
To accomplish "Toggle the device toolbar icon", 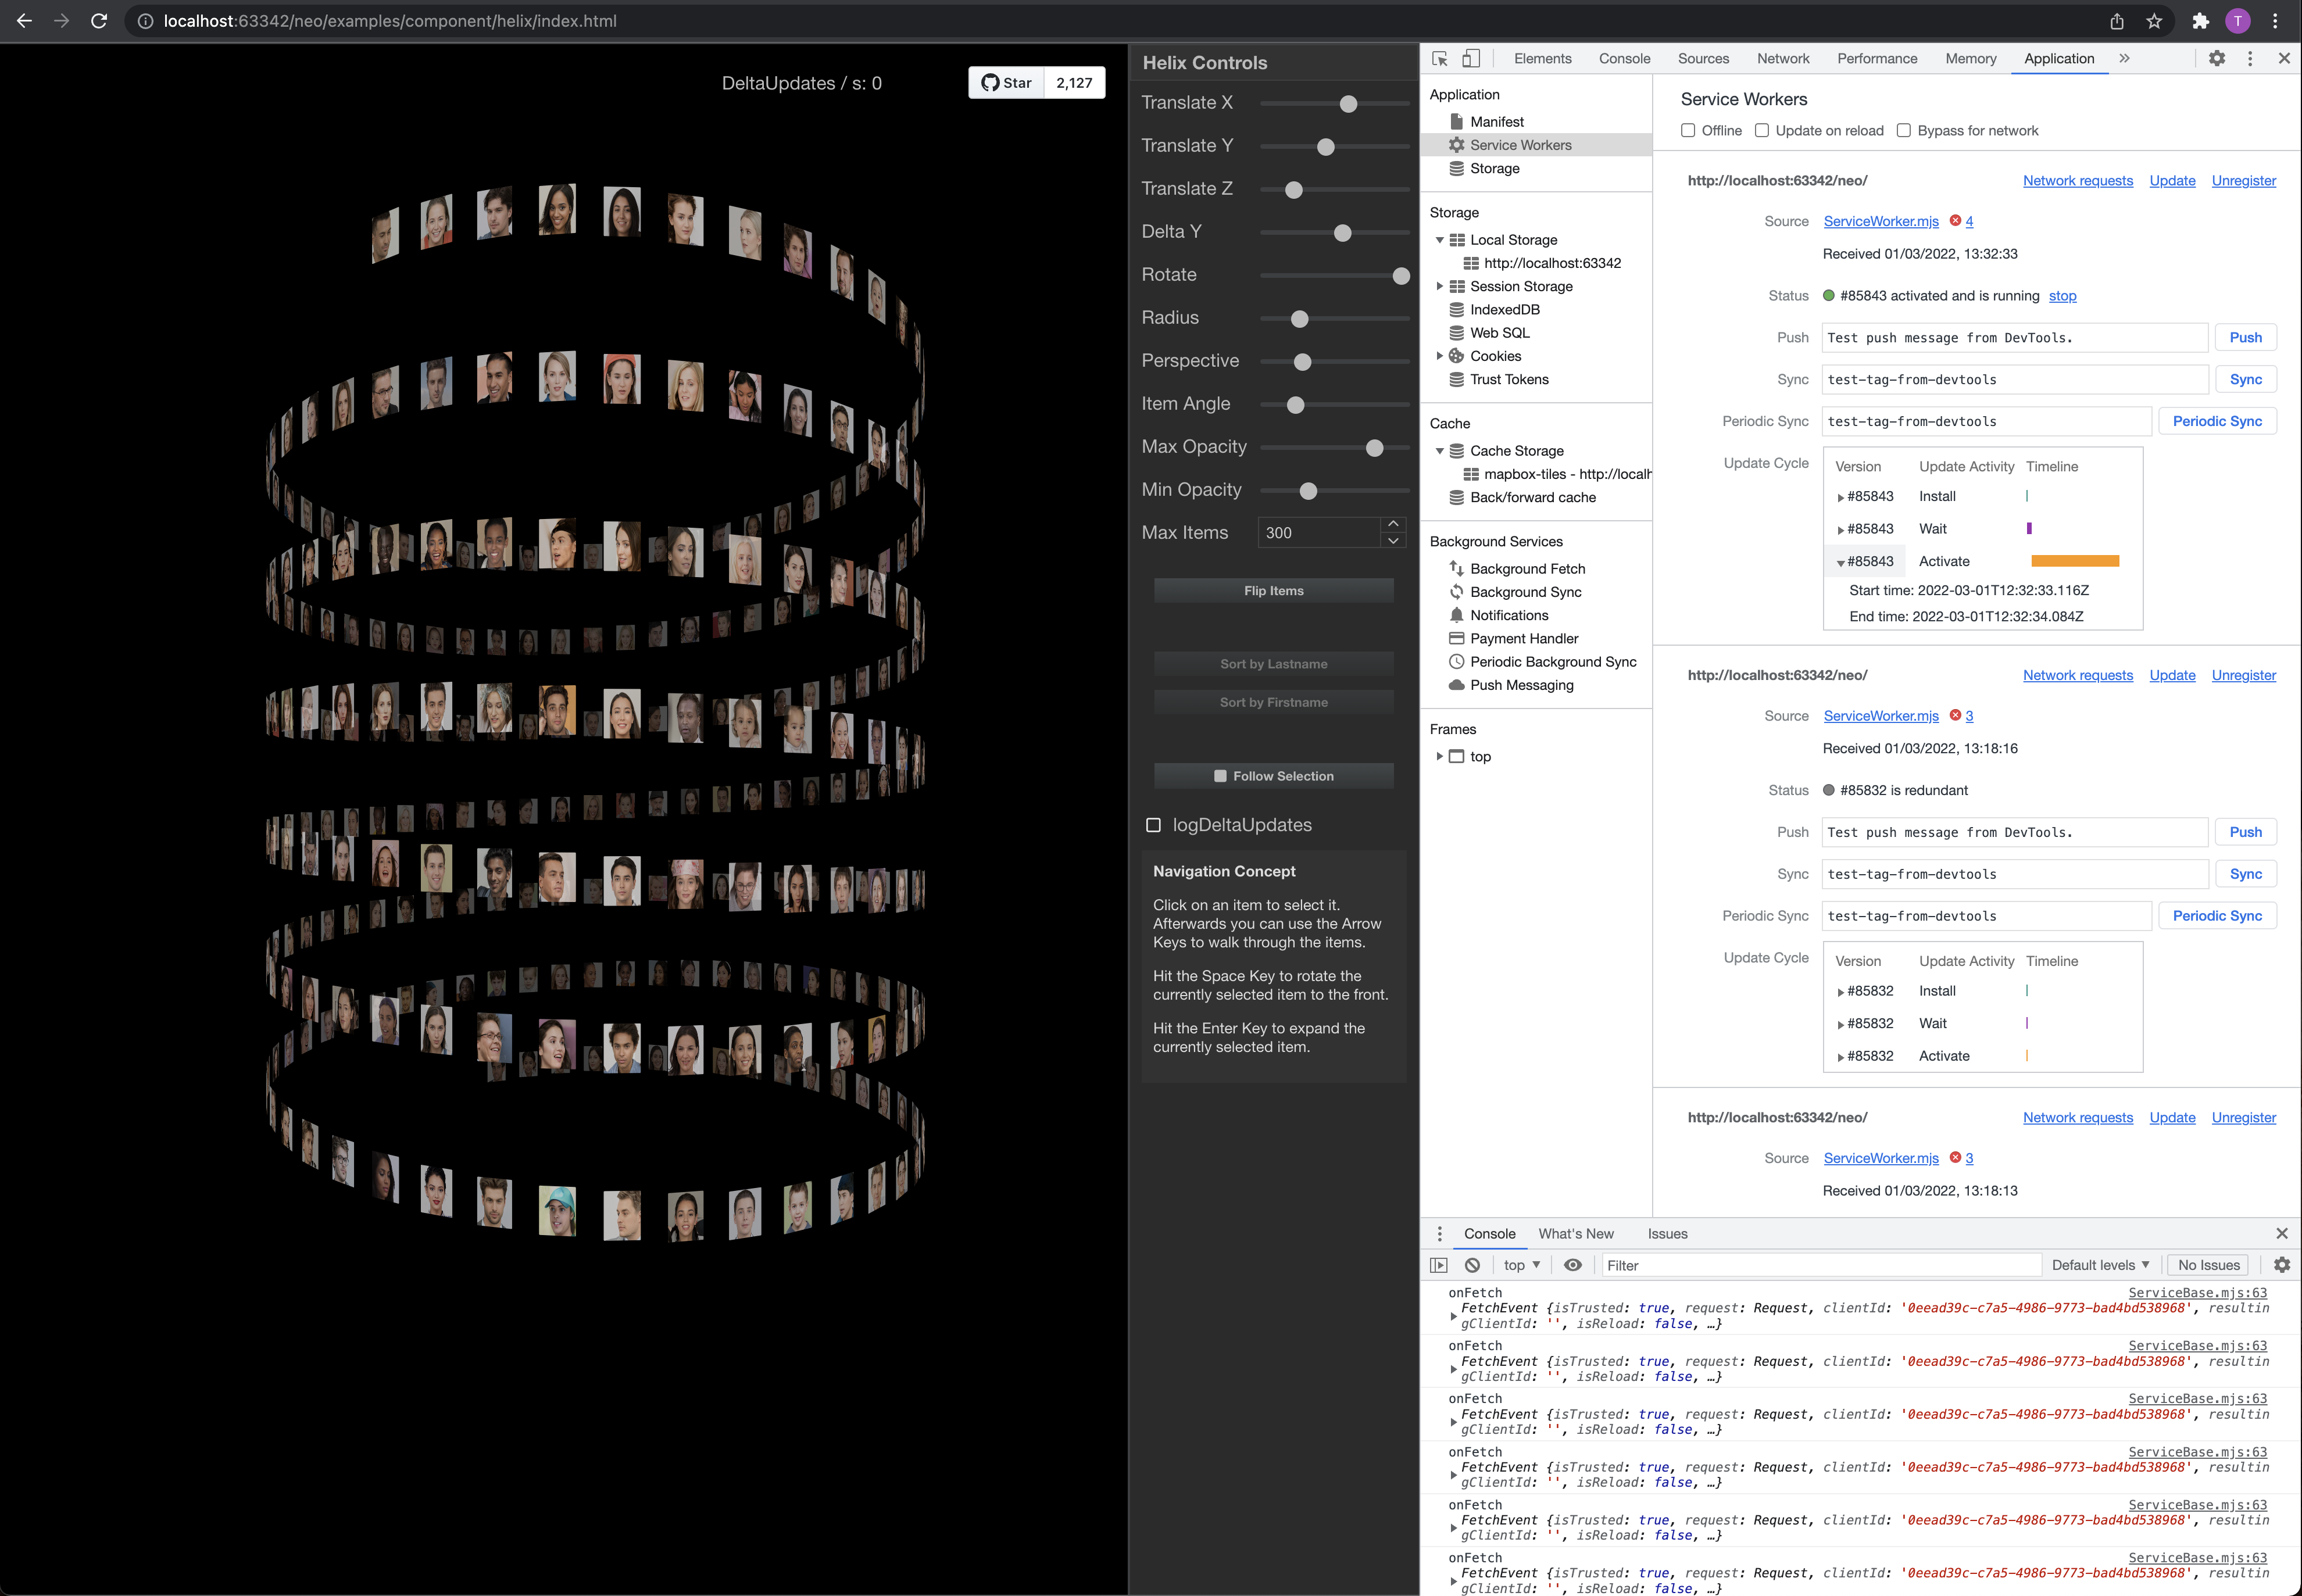I will 1471,59.
